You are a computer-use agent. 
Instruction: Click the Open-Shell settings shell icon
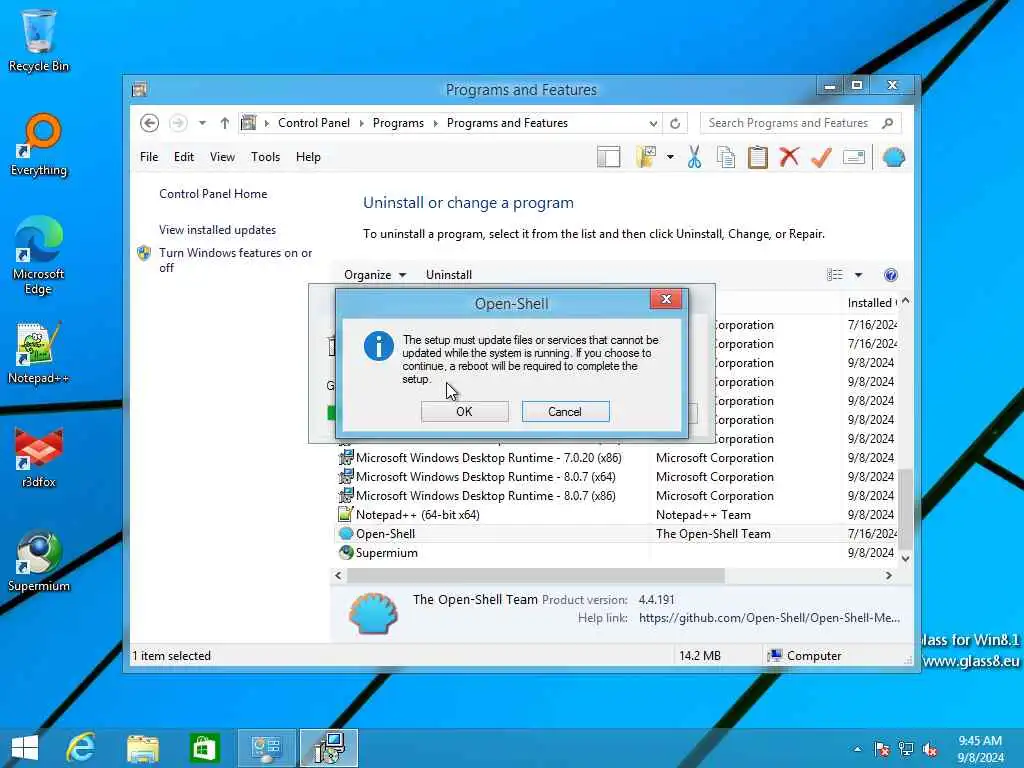click(893, 157)
